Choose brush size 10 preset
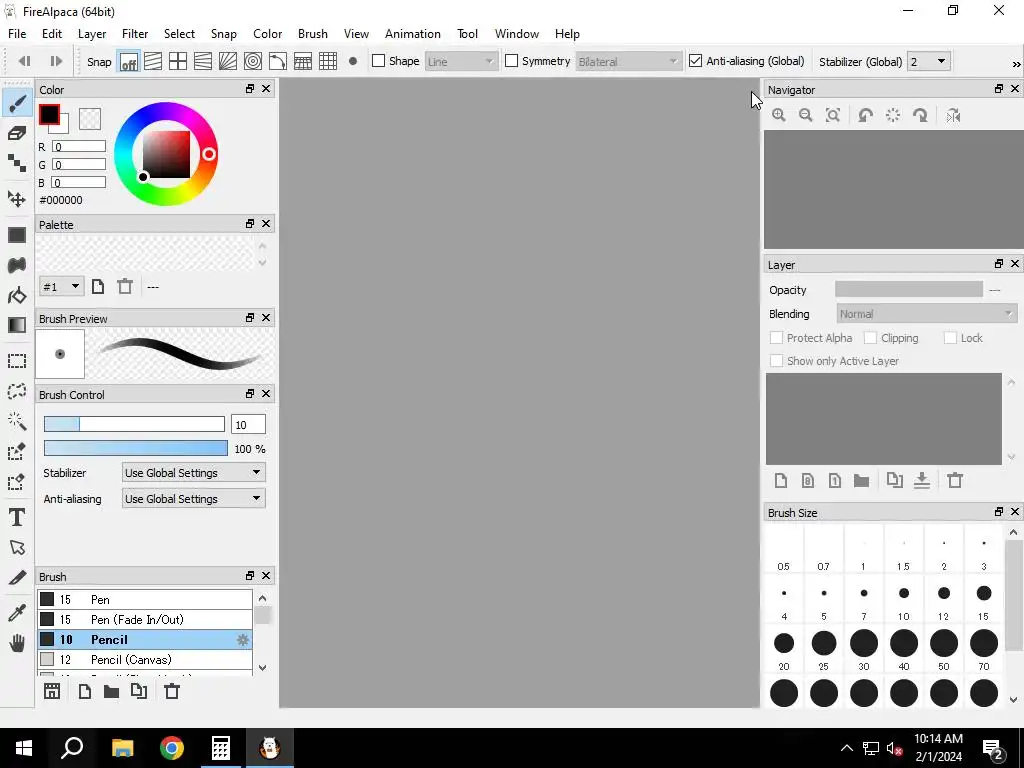 pos(904,600)
